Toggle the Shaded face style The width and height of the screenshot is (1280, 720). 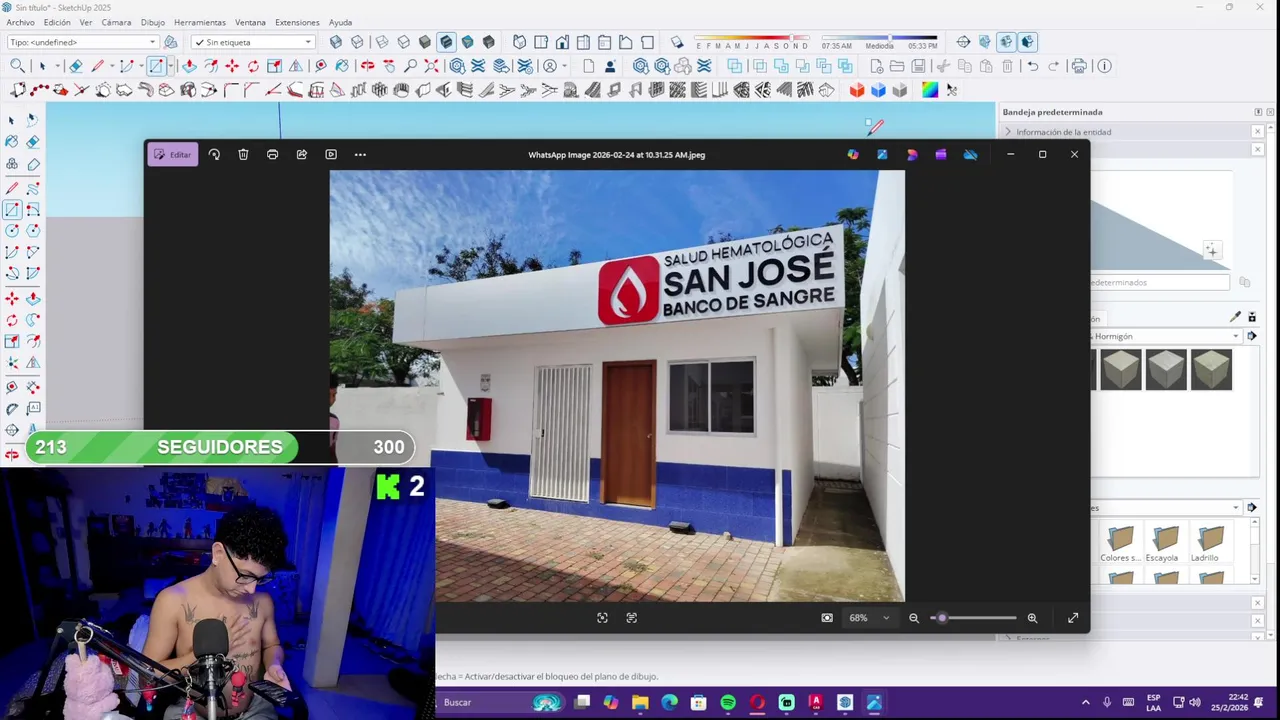point(425,42)
